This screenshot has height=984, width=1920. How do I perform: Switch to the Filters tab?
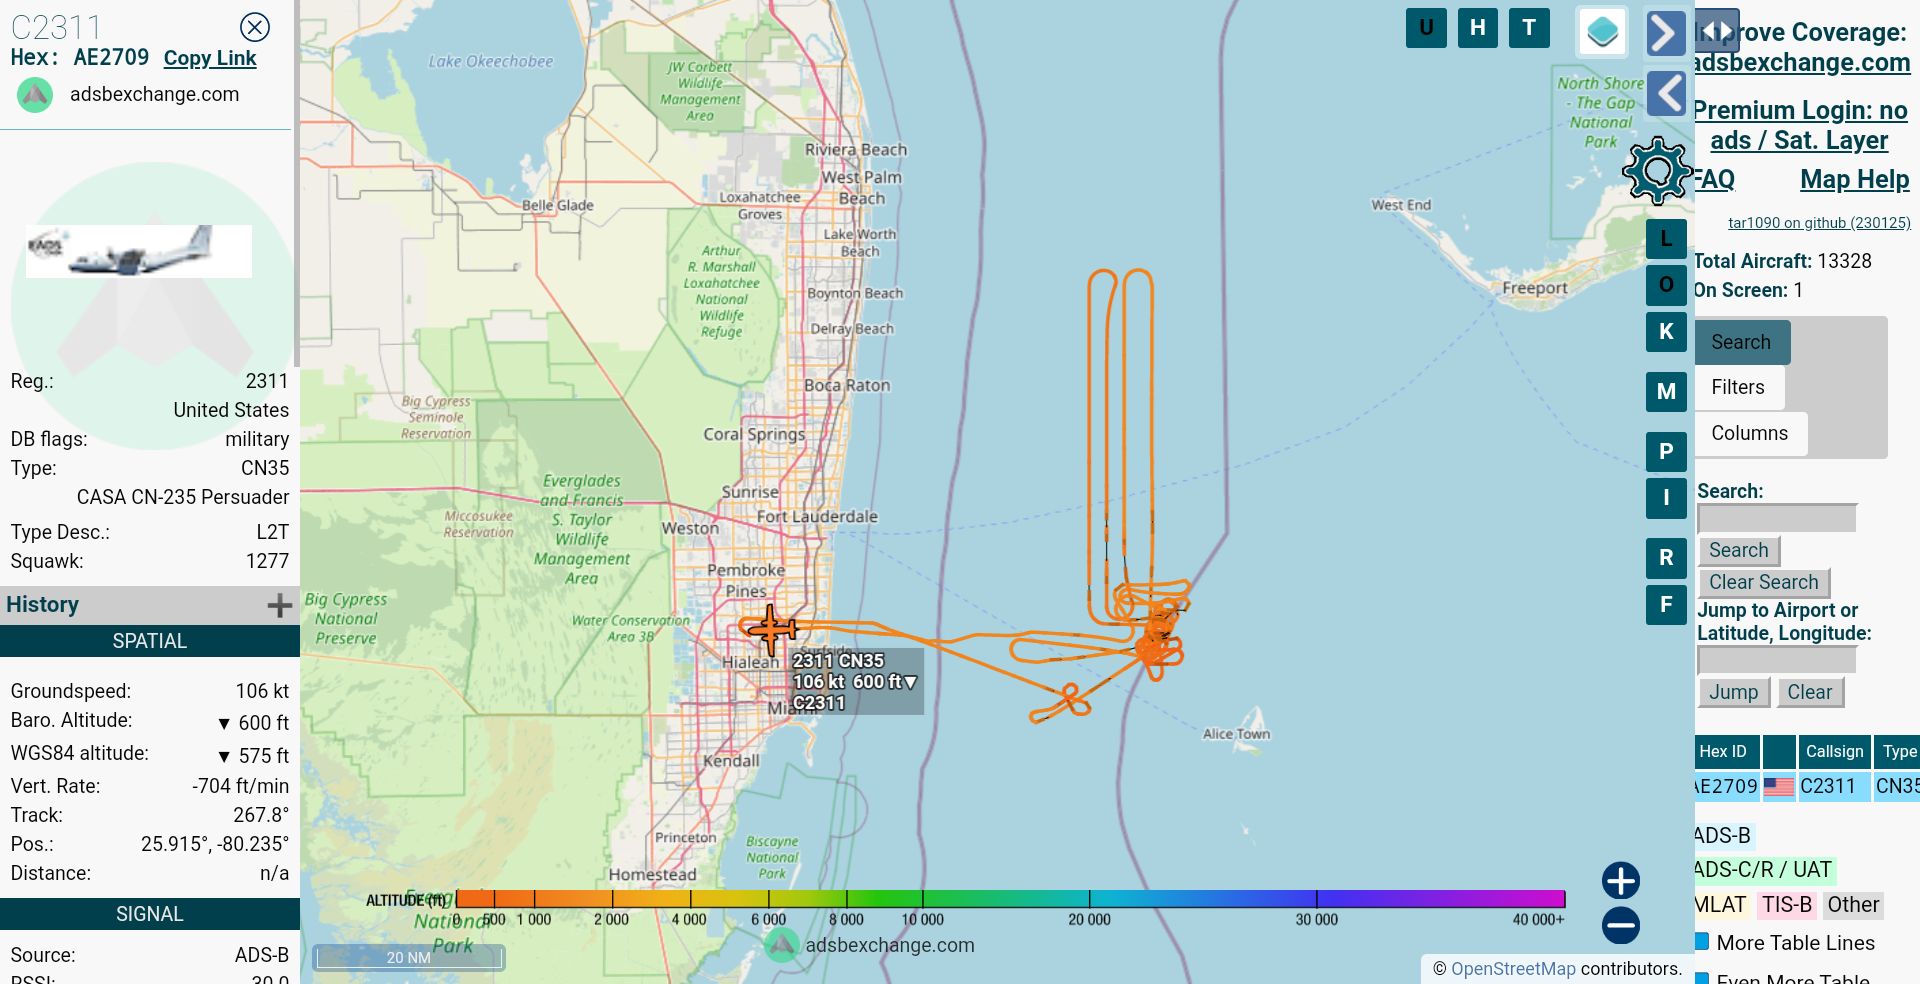pos(1738,387)
